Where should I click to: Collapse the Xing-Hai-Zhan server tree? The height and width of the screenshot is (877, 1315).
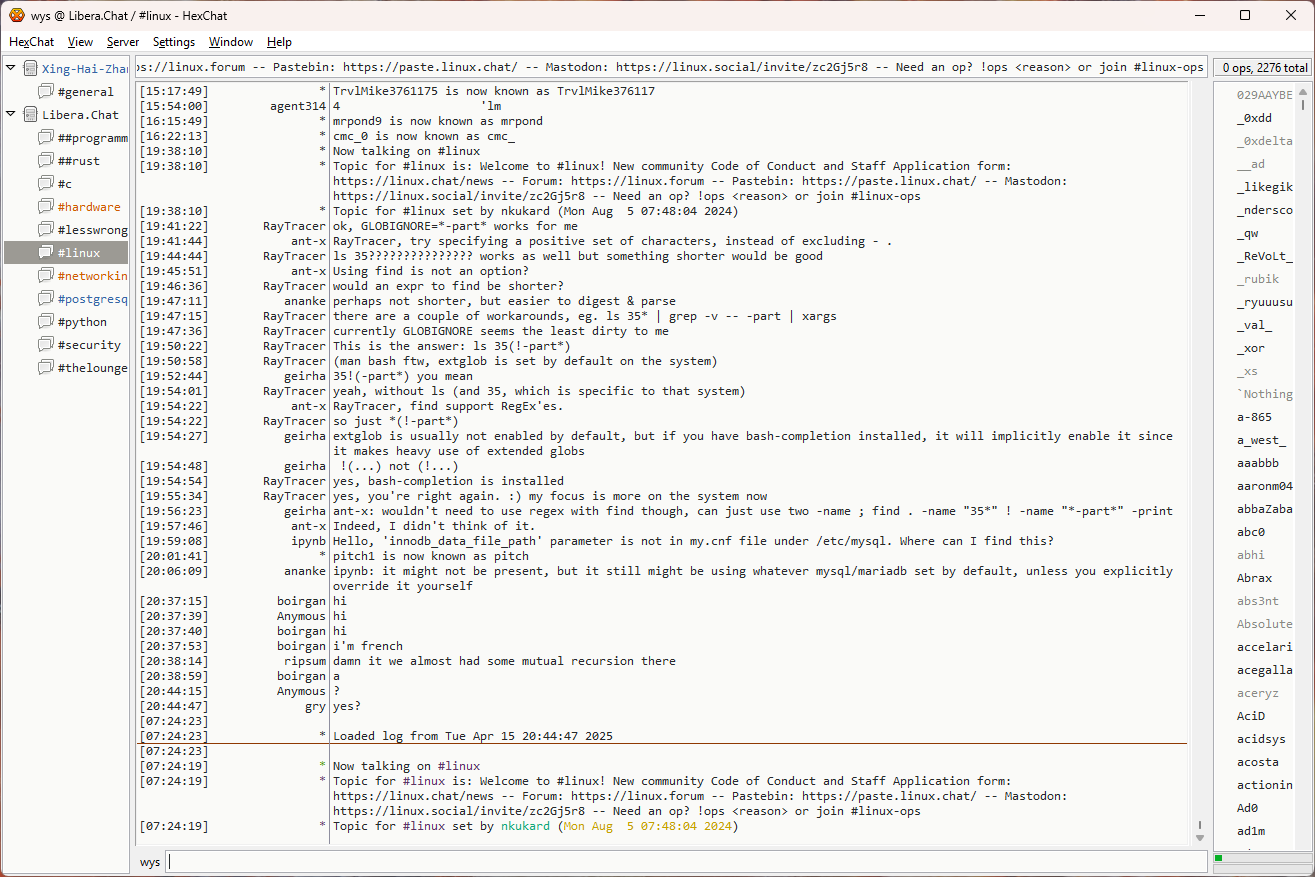click(11, 69)
